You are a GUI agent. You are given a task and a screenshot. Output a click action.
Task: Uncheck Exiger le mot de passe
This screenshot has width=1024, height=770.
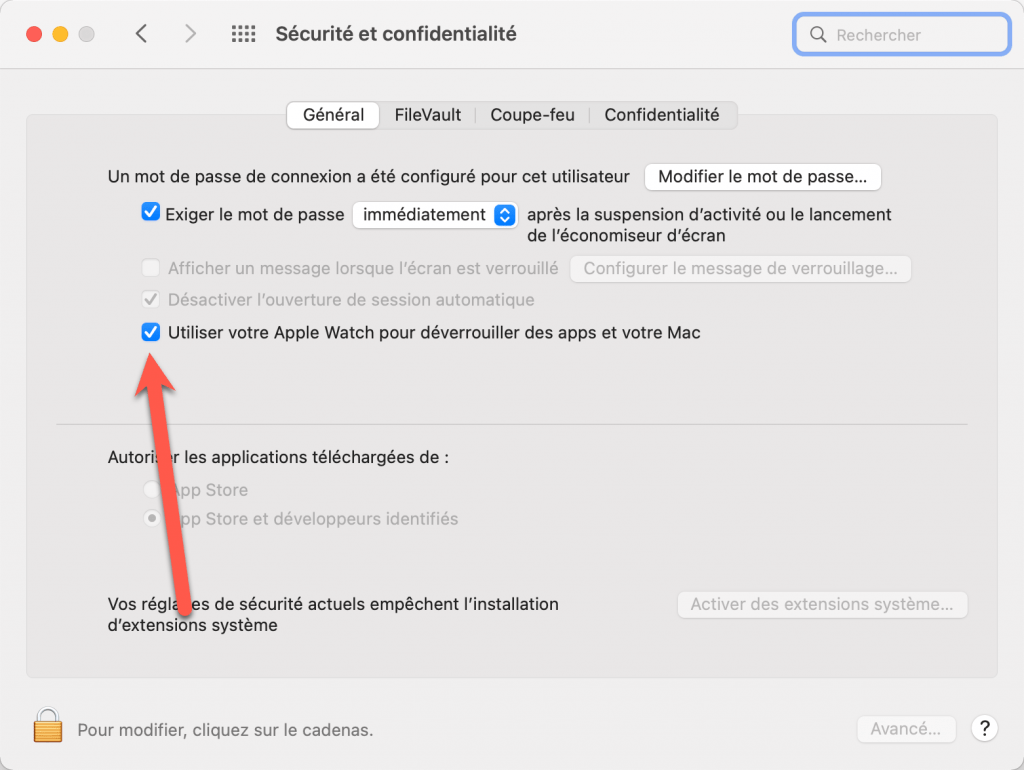click(151, 212)
